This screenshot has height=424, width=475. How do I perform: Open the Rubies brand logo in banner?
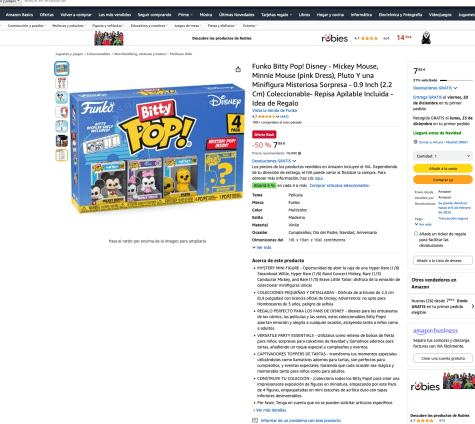point(334,38)
